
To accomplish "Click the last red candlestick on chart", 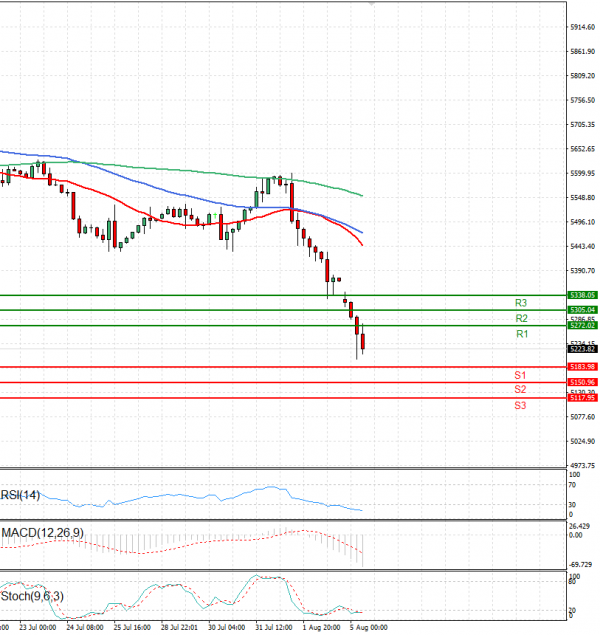I will [363, 341].
